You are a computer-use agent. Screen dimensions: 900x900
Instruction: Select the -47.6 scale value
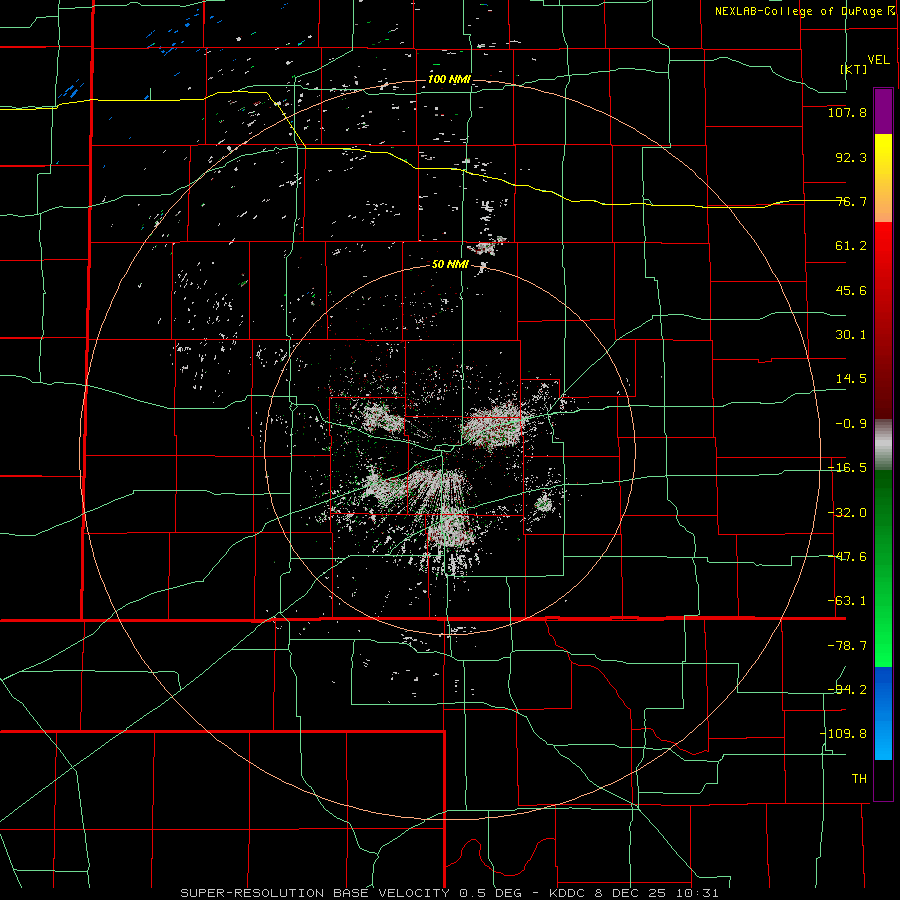tap(847, 557)
